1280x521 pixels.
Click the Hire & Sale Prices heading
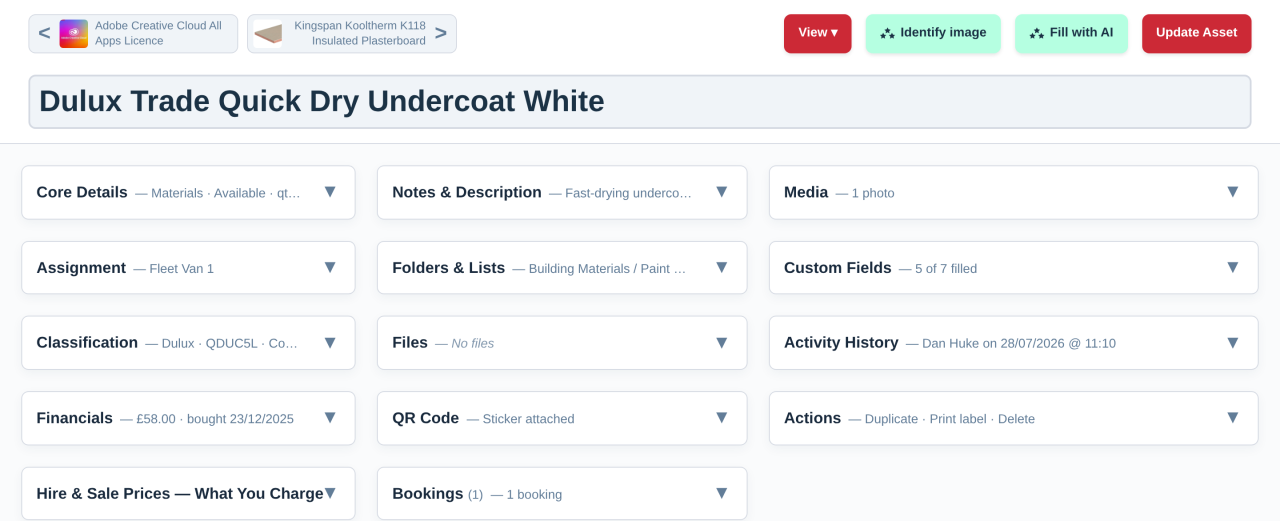(x=180, y=493)
